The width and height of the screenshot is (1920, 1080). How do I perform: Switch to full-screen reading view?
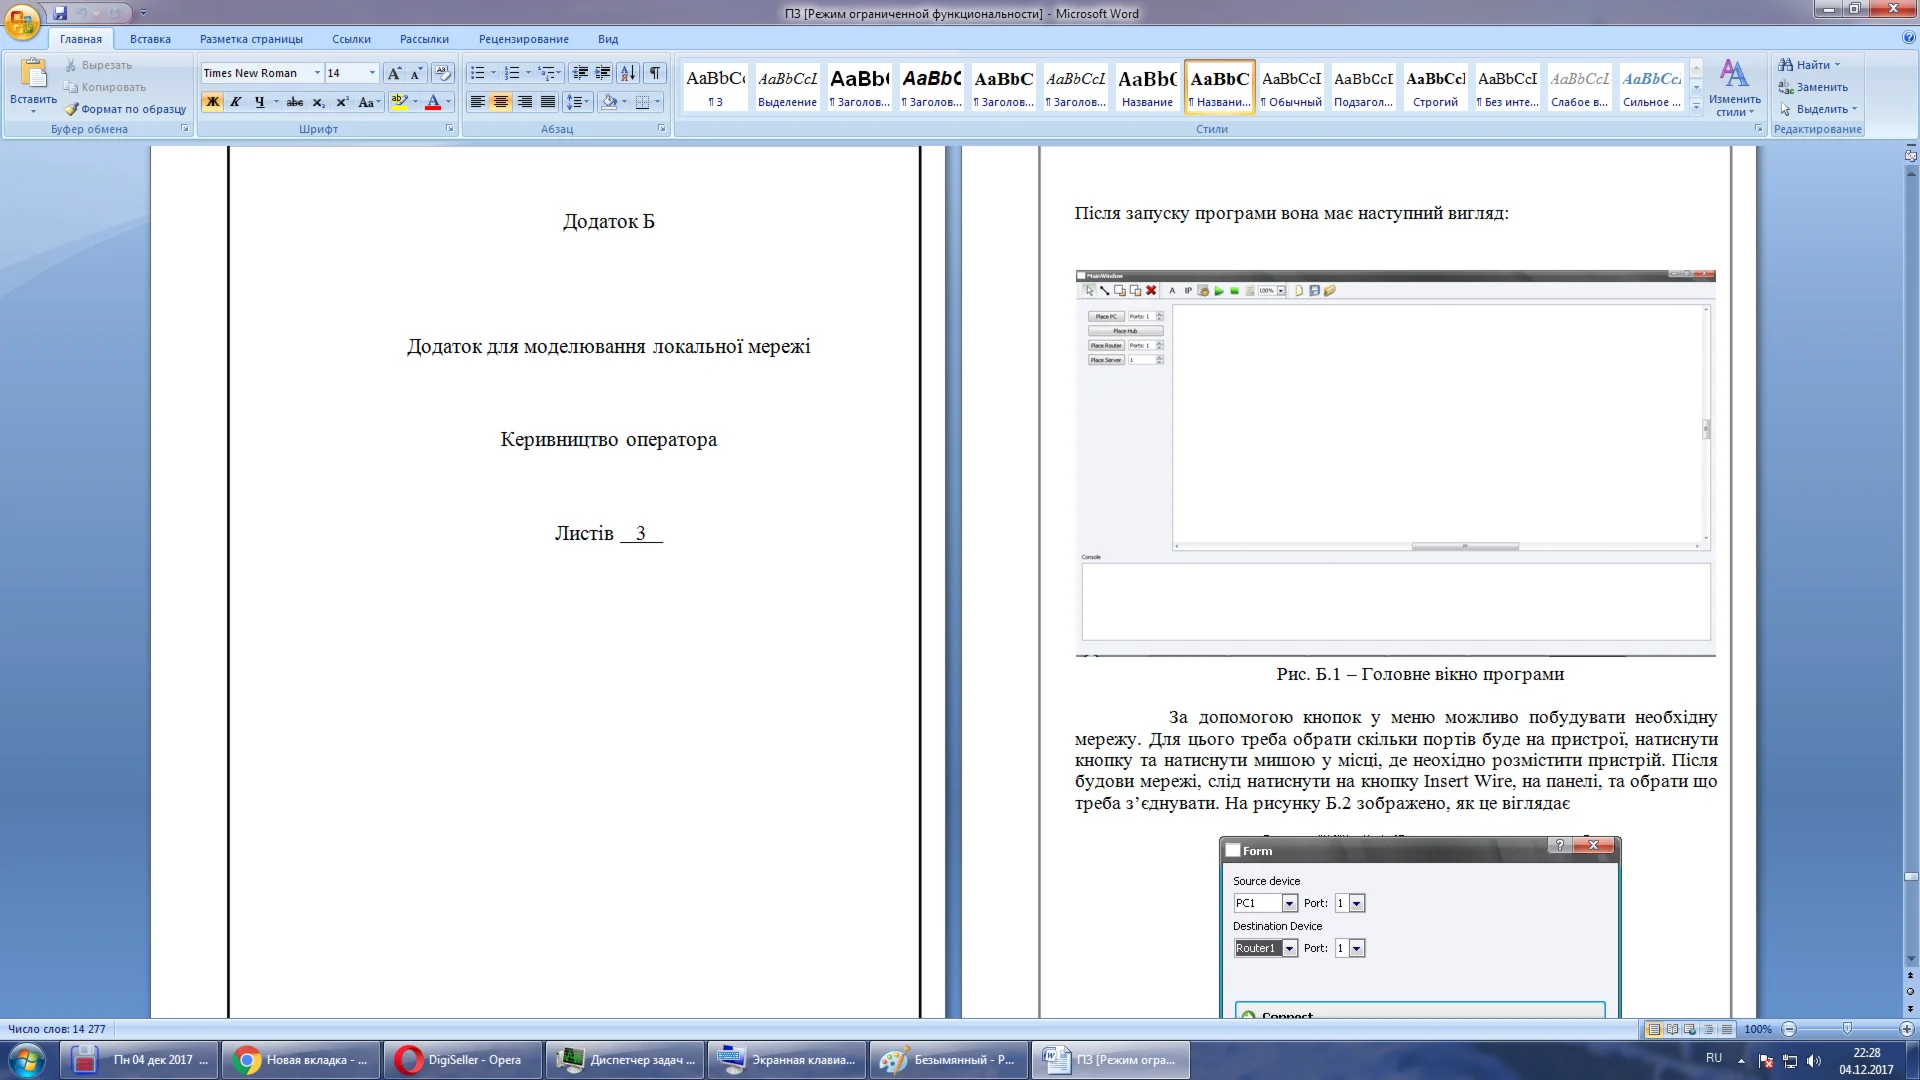pyautogui.click(x=1672, y=1029)
